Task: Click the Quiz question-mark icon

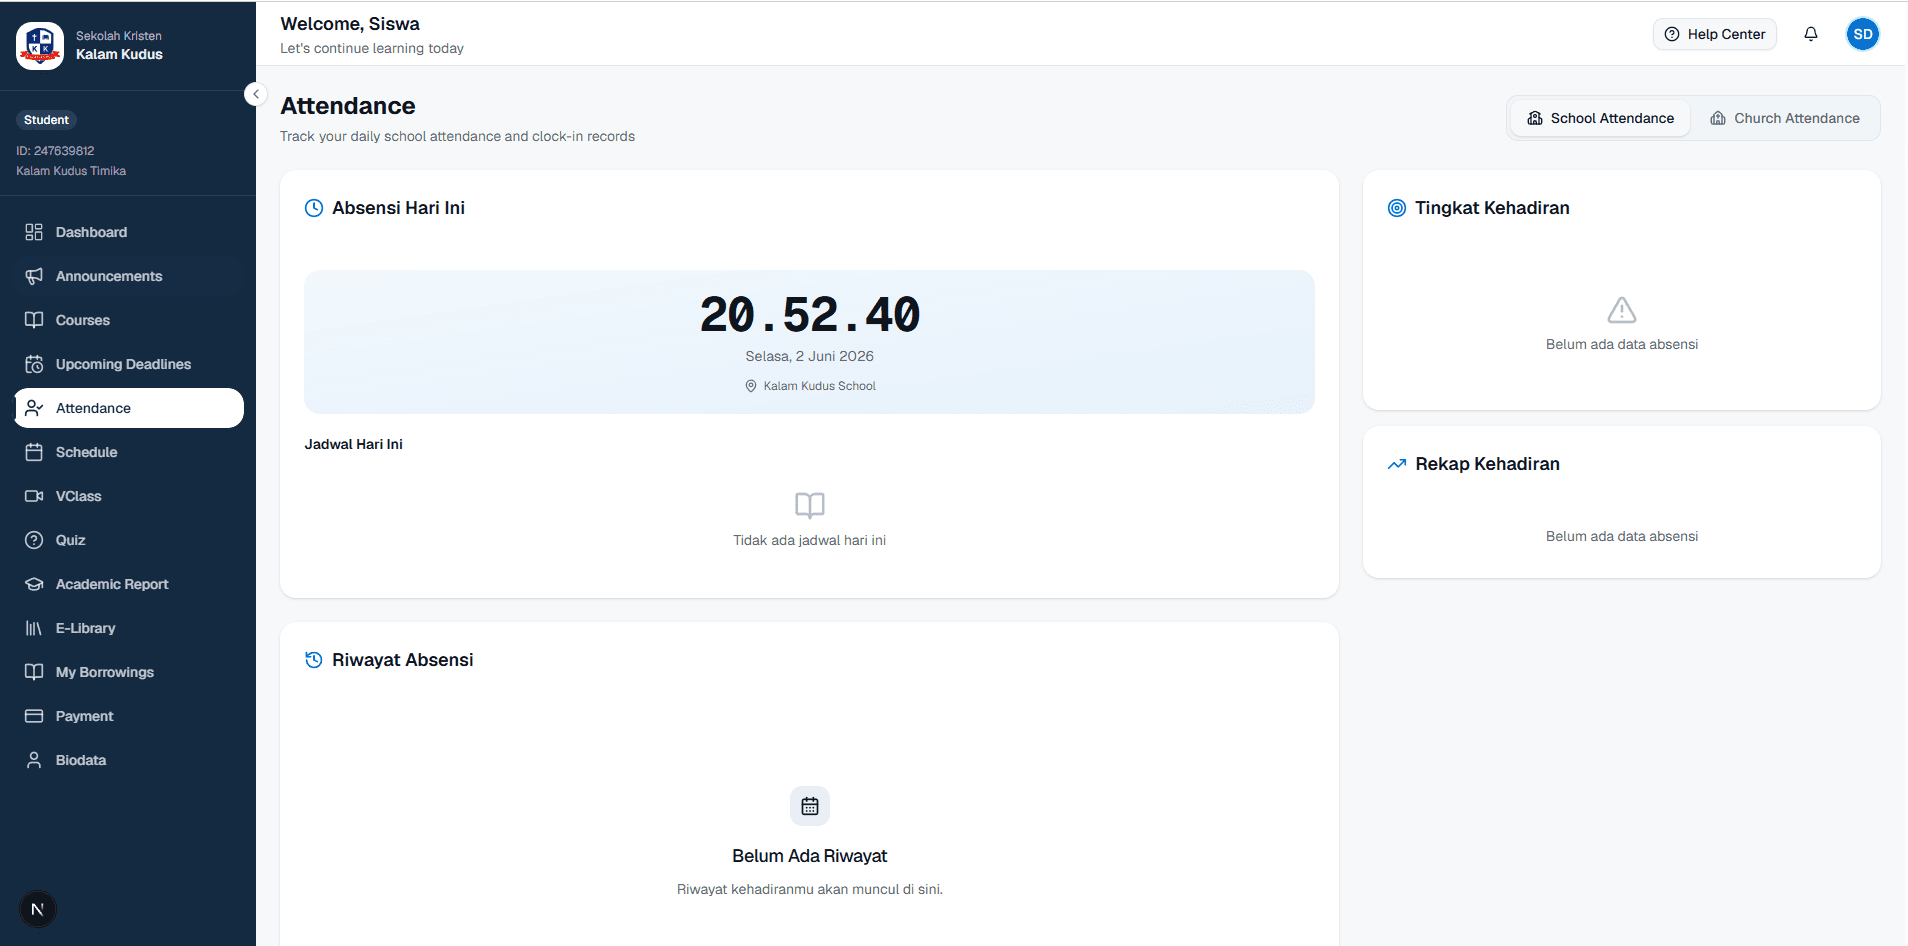Action: click(34, 540)
